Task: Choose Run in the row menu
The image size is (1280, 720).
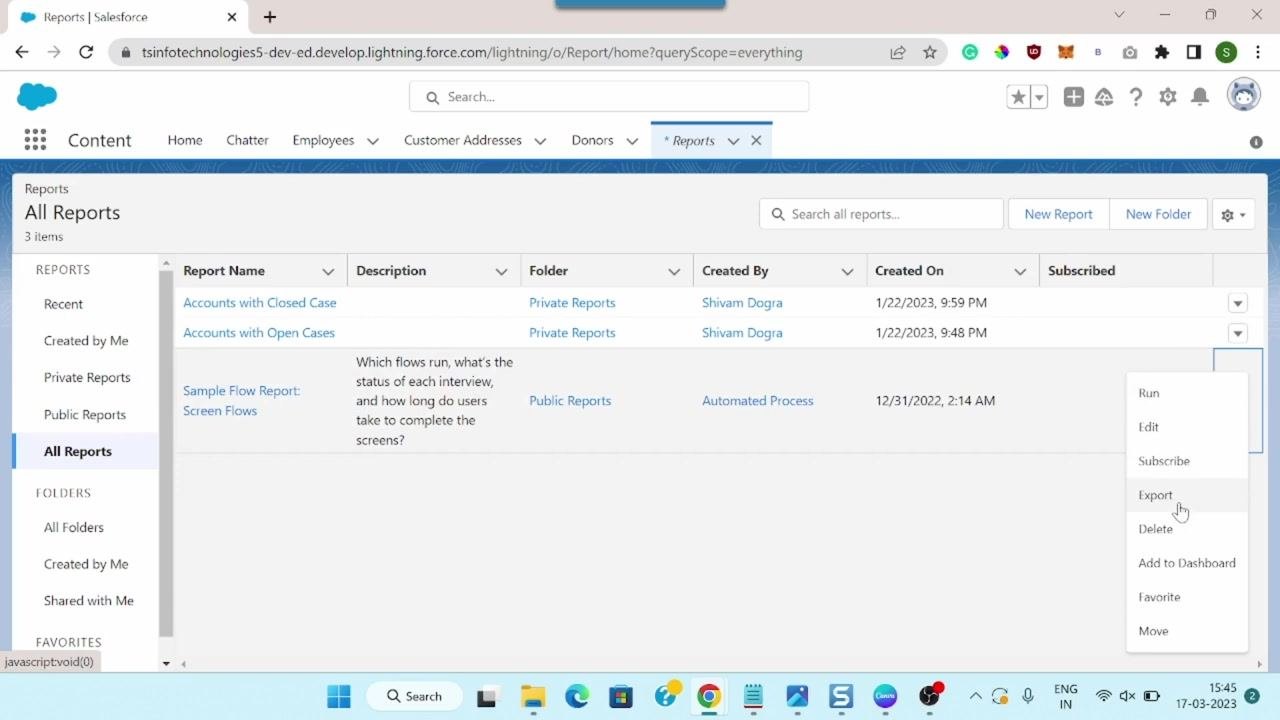Action: click(x=1187, y=393)
